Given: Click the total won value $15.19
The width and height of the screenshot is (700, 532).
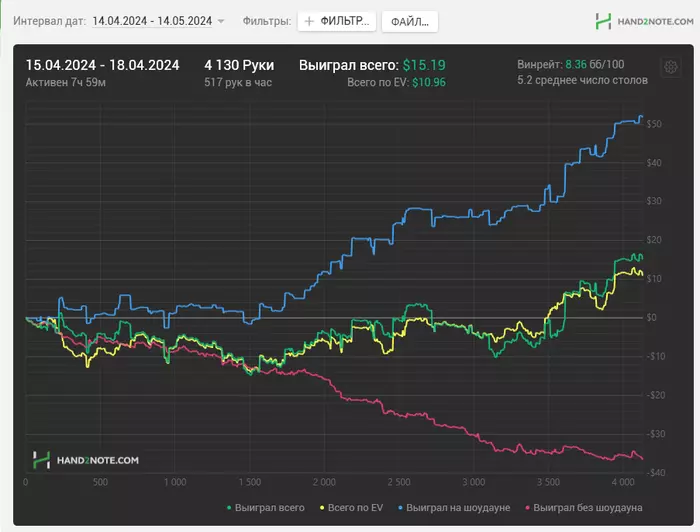Looking at the screenshot, I should [424, 65].
